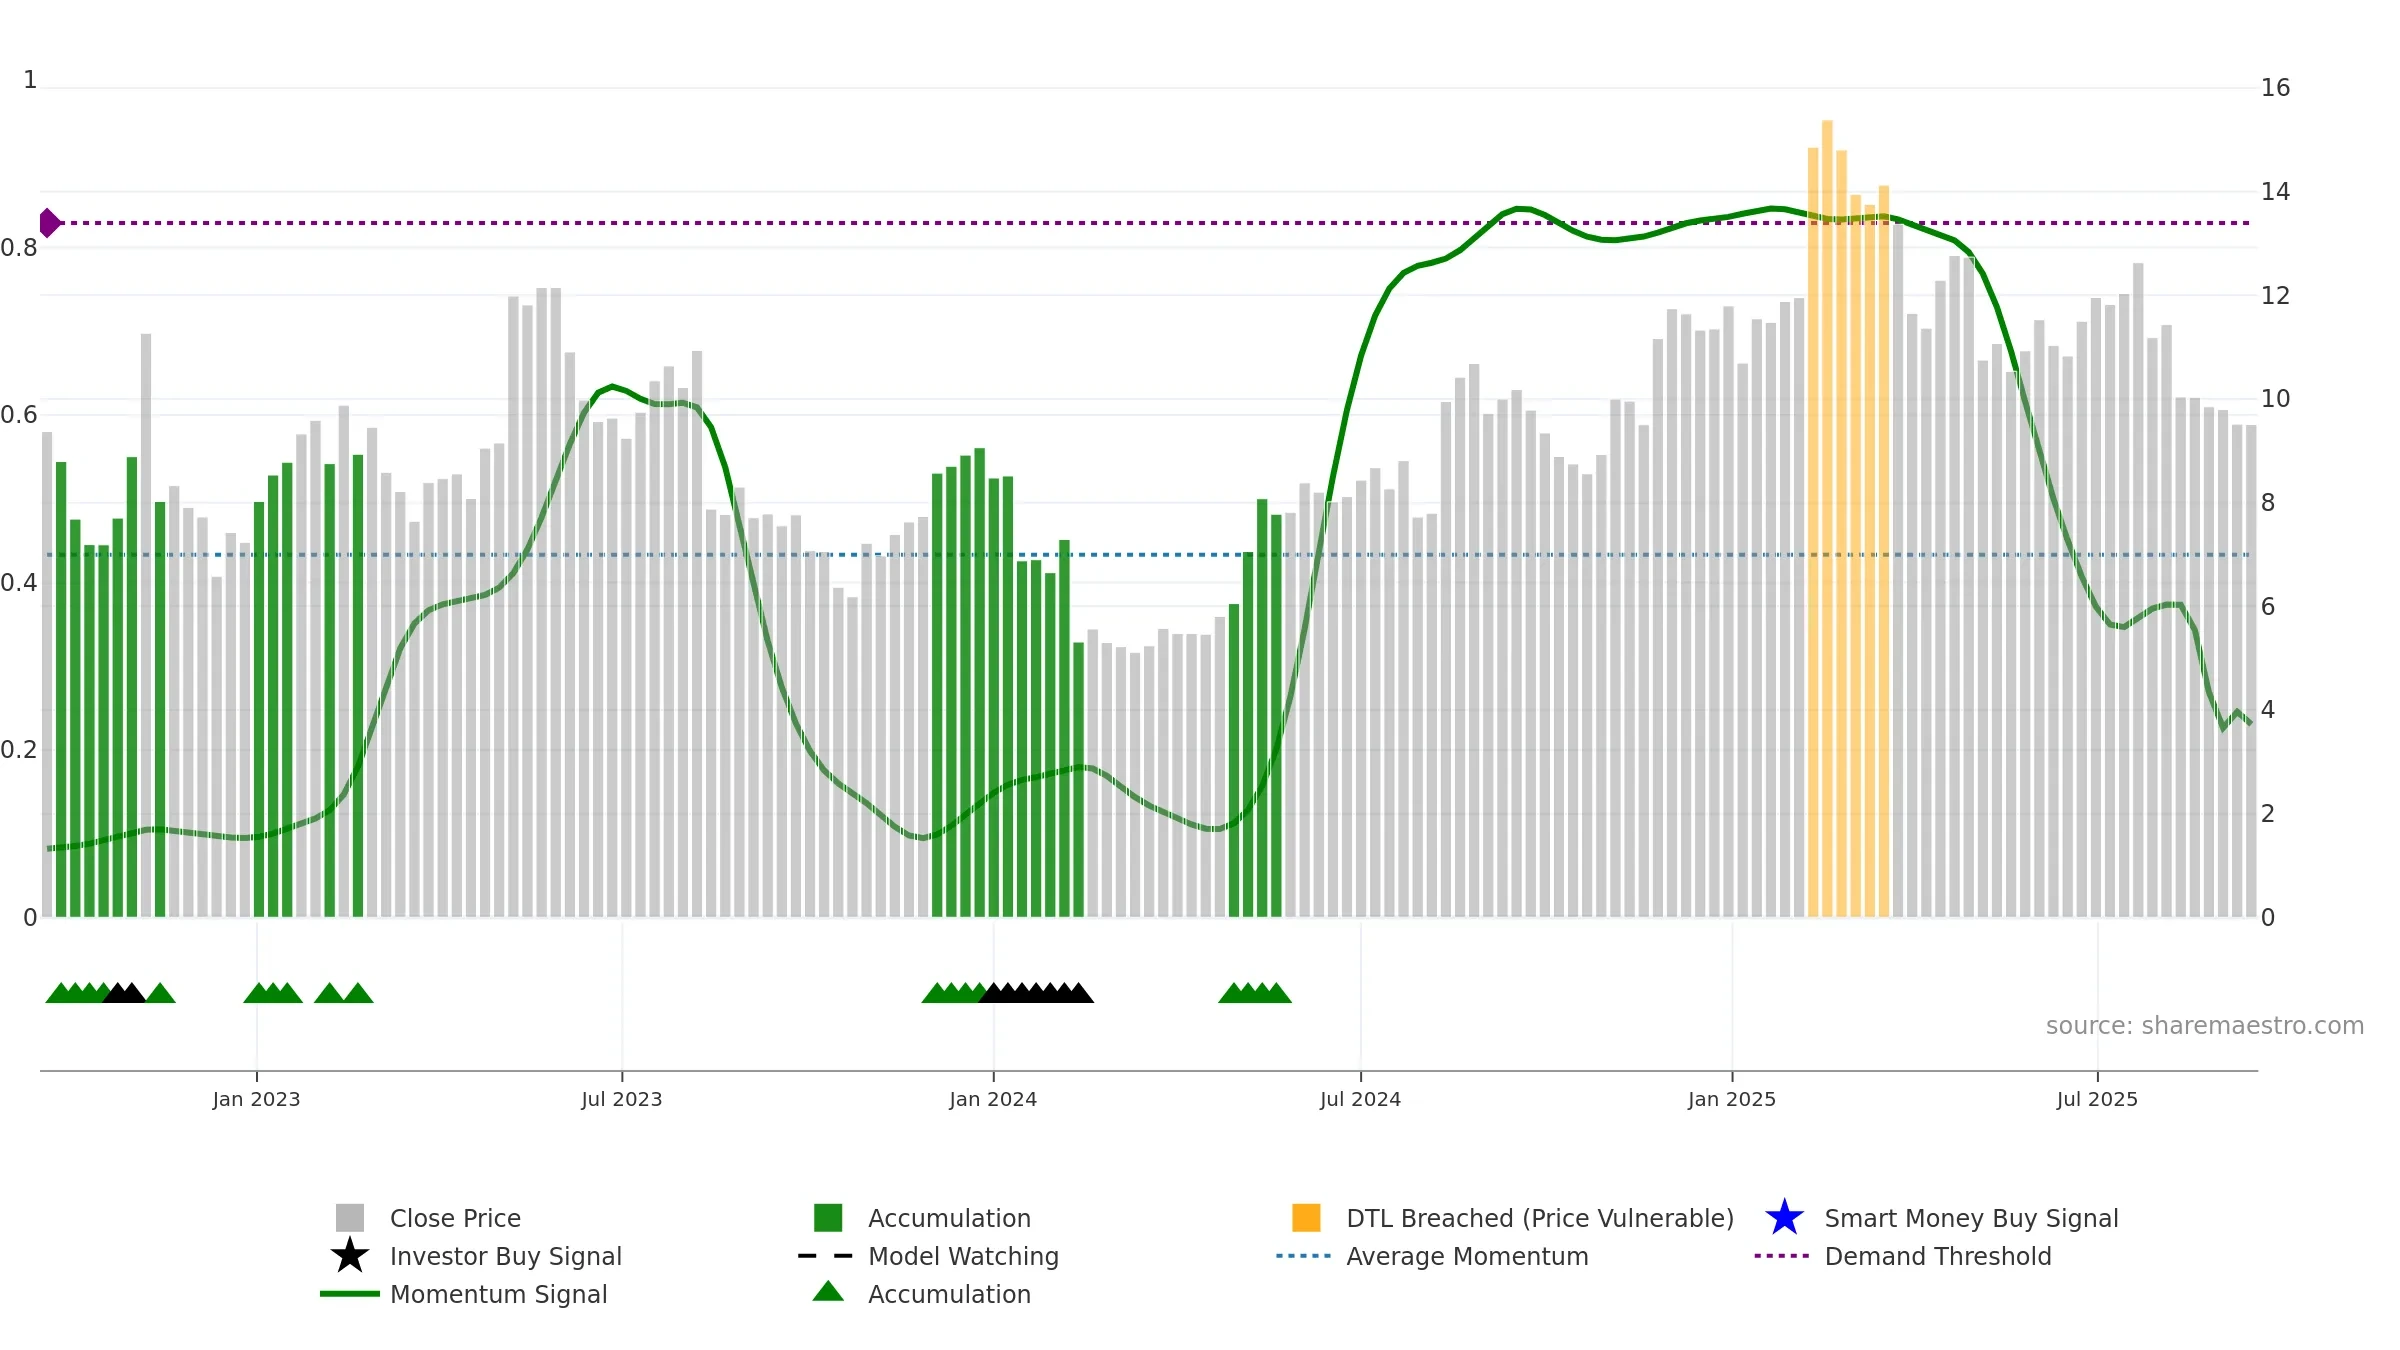Toggle the Demand Threshold legend label
The height and width of the screenshot is (1350, 2400).
click(x=1937, y=1256)
